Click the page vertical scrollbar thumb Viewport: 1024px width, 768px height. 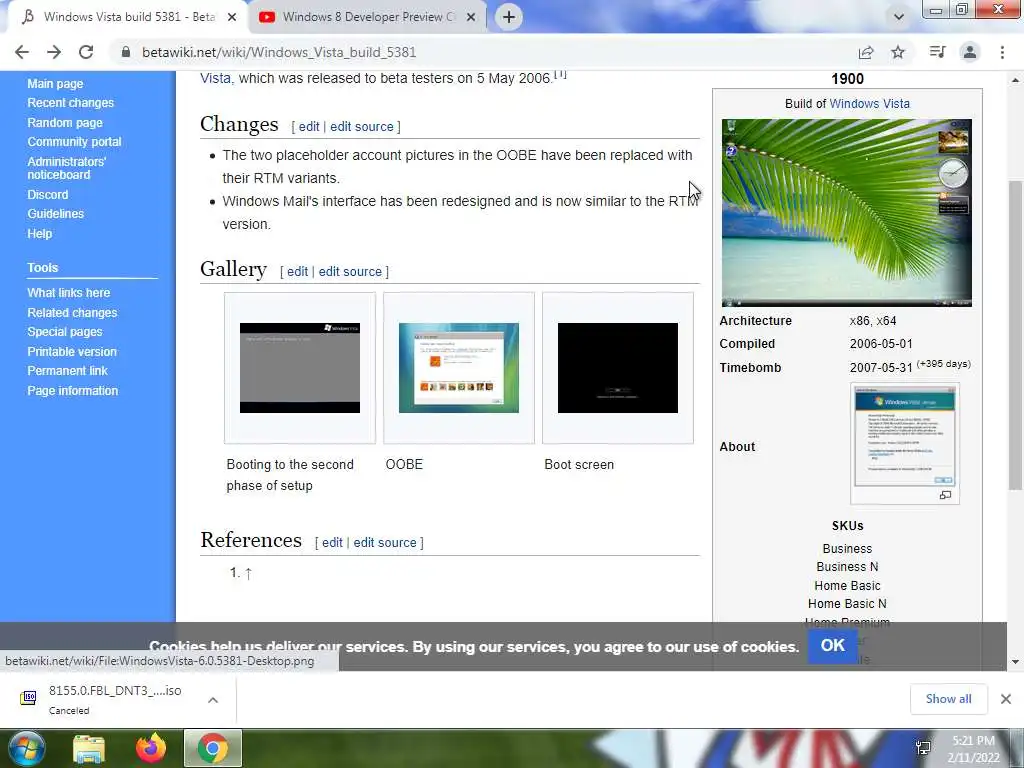[x=1015, y=335]
